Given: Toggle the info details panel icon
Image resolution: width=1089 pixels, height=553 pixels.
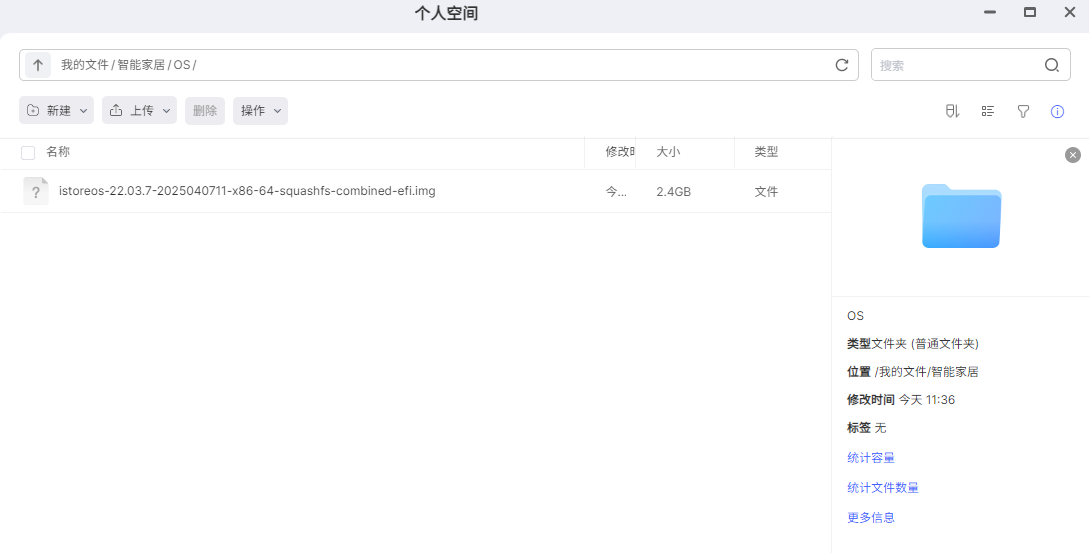Looking at the screenshot, I should pos(1057,111).
